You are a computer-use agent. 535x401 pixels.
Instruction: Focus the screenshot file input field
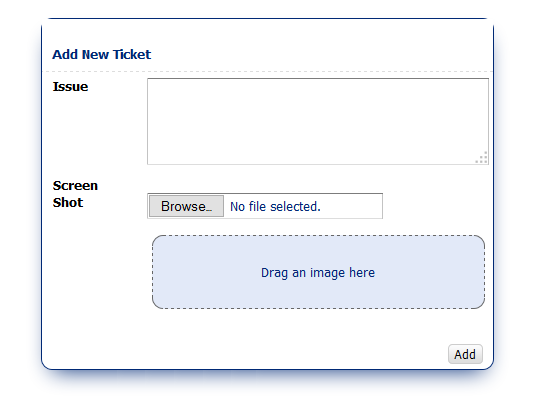(x=265, y=206)
